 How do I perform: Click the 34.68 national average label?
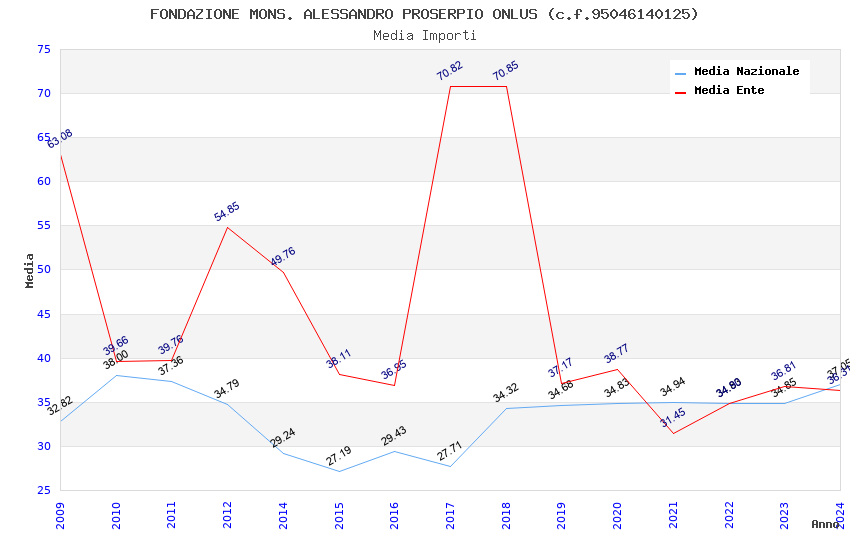click(561, 390)
